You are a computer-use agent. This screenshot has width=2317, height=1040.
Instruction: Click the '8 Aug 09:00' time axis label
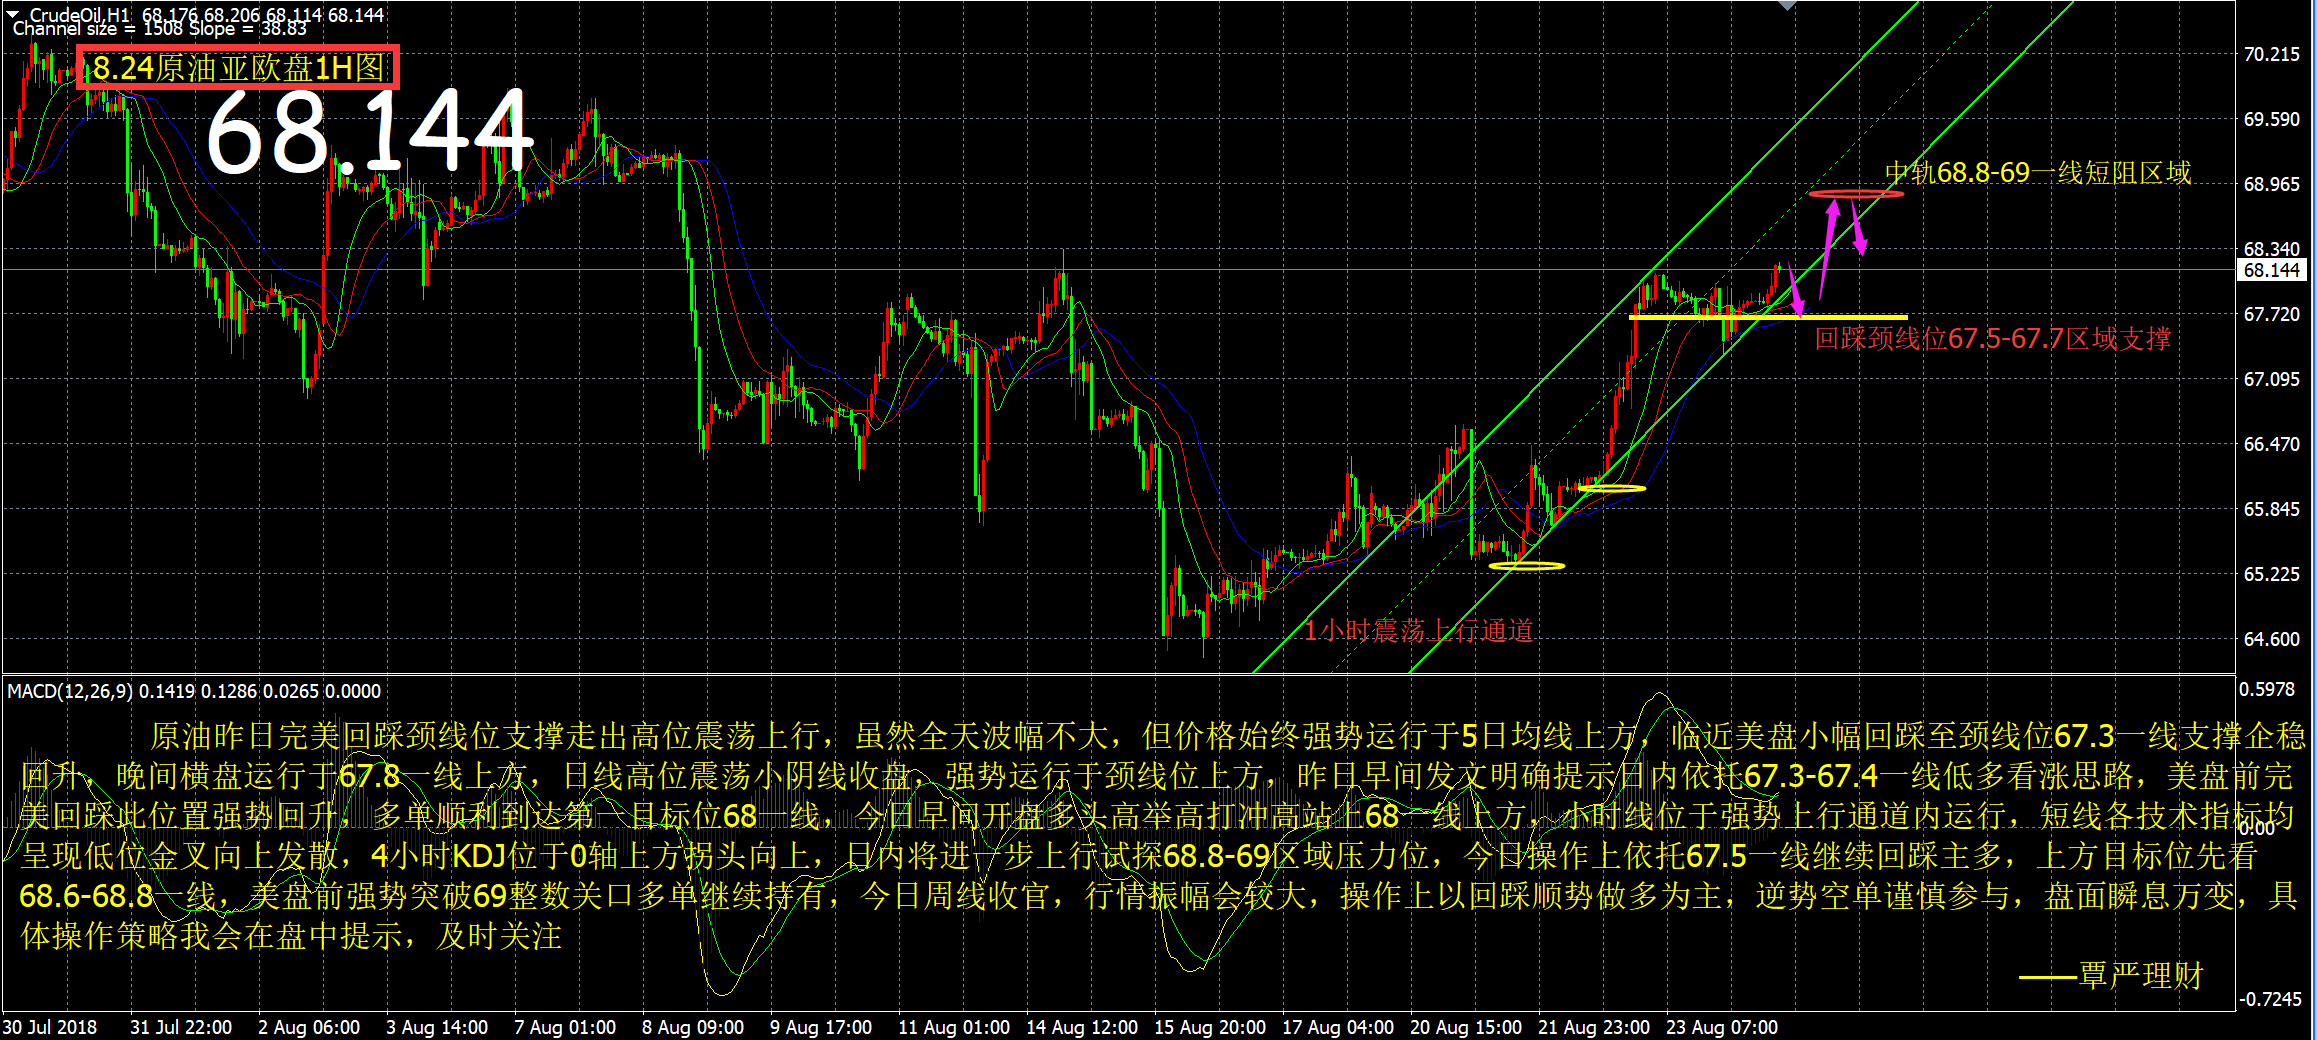point(693,1027)
